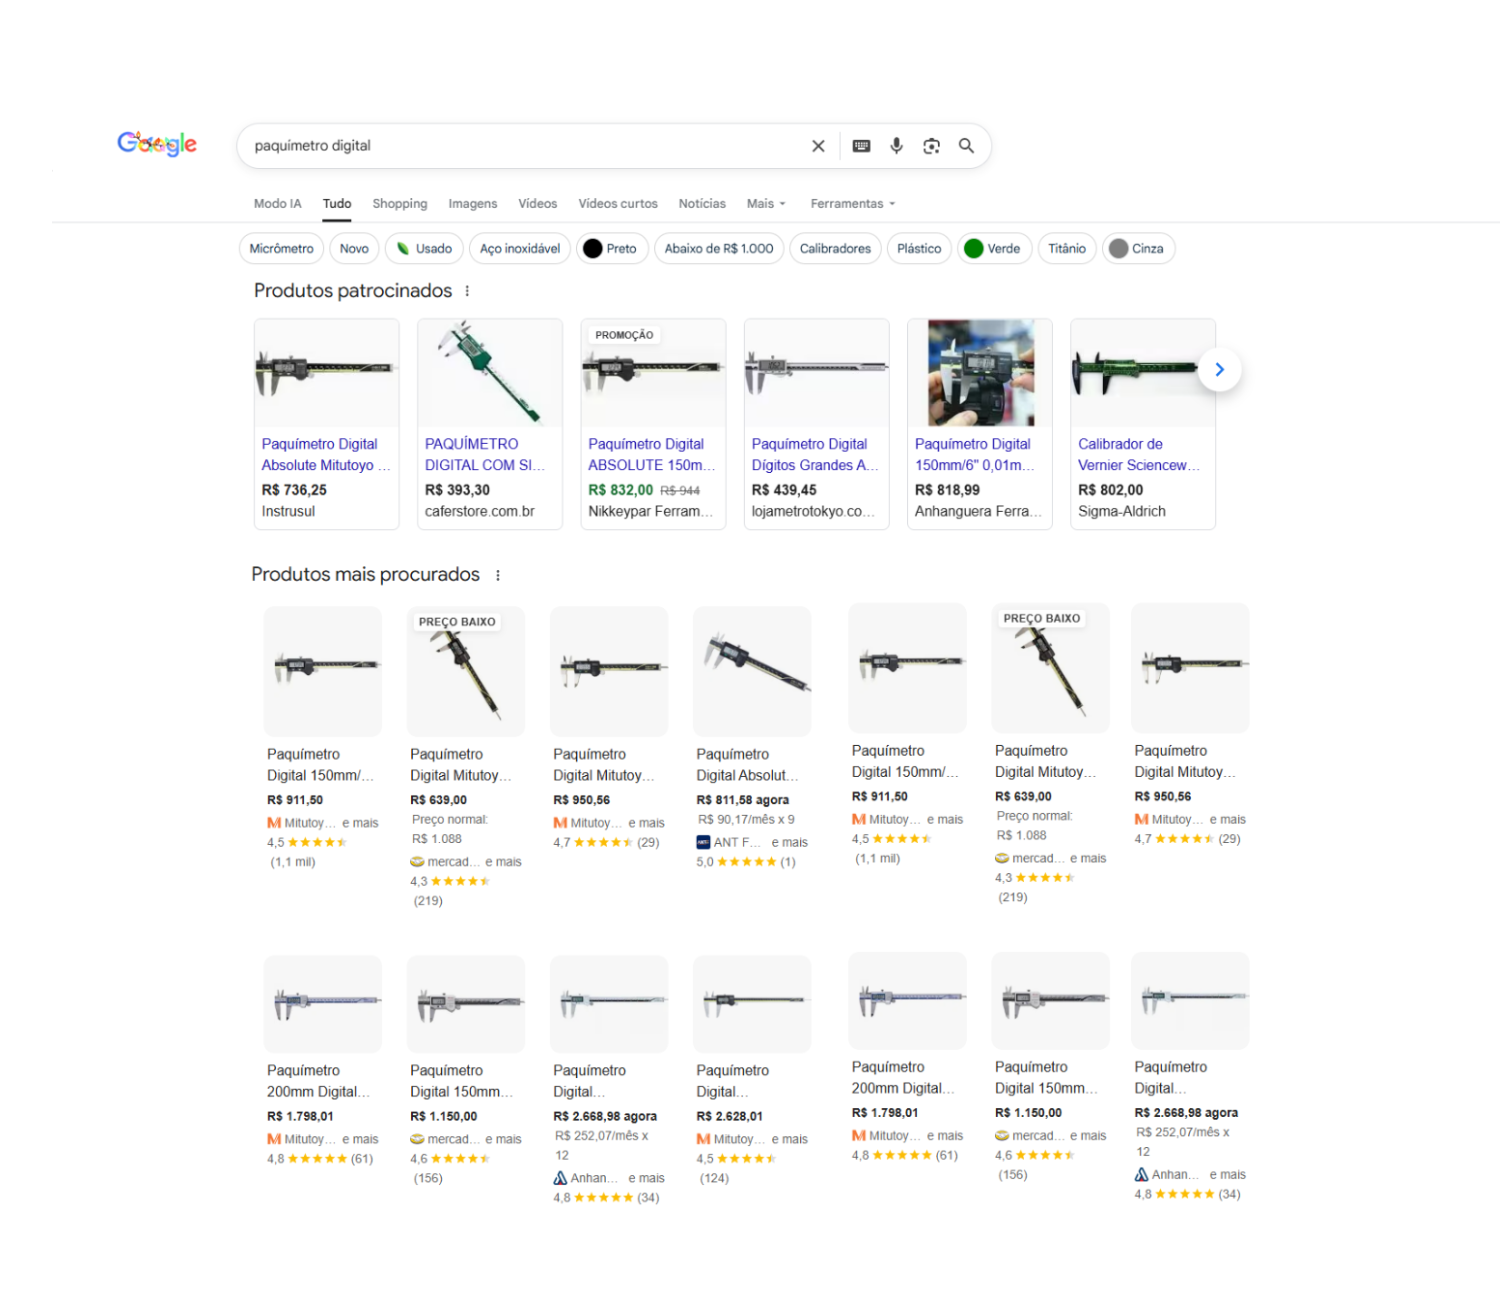Click the first Paquímetro product thumbnail image

coord(326,372)
